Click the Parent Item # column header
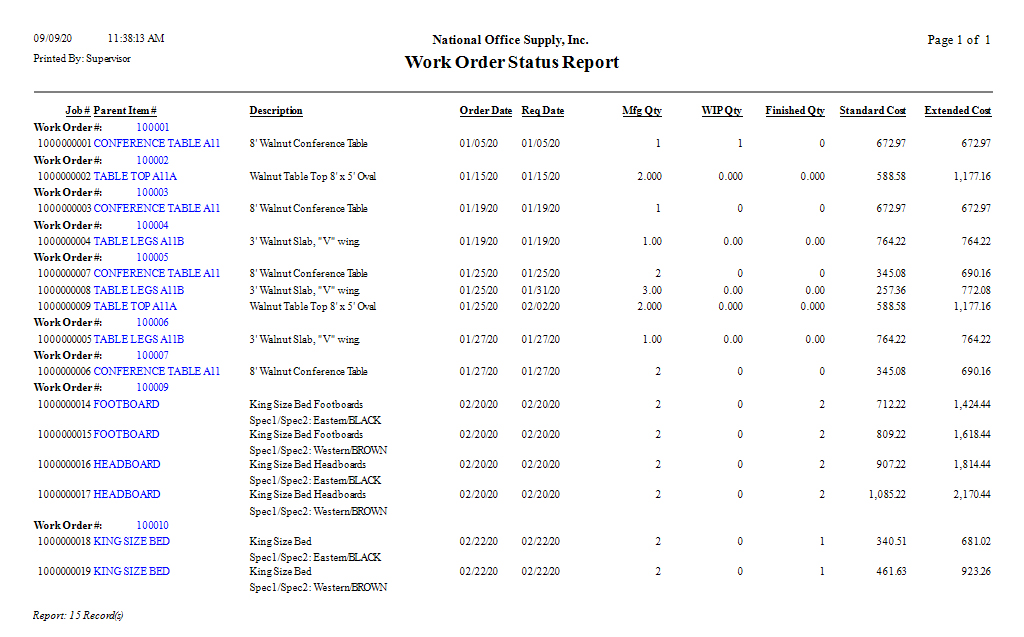The width and height of the screenshot is (1024, 637). tap(125, 111)
